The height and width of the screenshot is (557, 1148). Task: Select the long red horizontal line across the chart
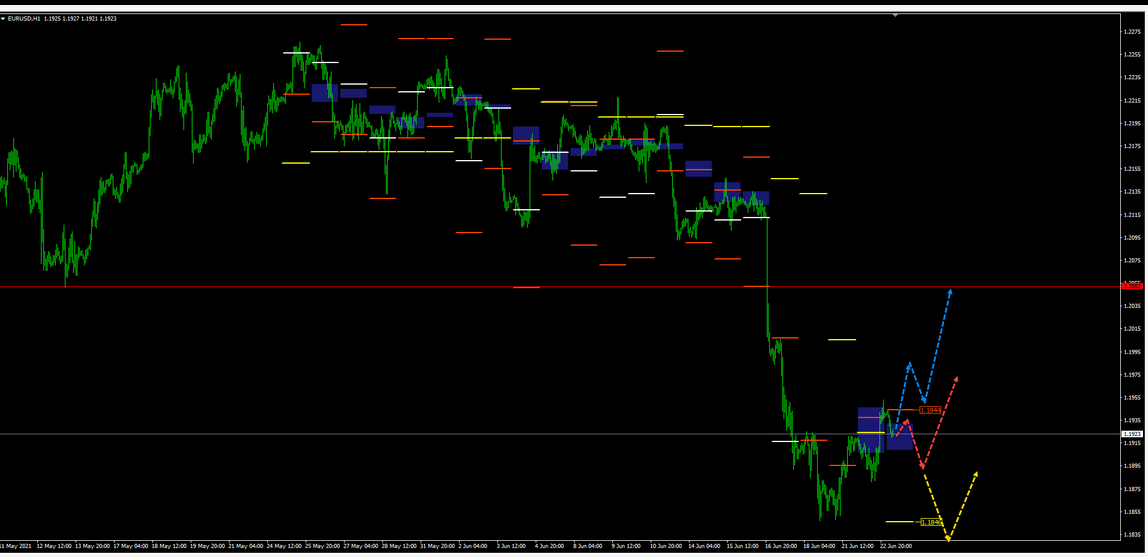click(400, 287)
